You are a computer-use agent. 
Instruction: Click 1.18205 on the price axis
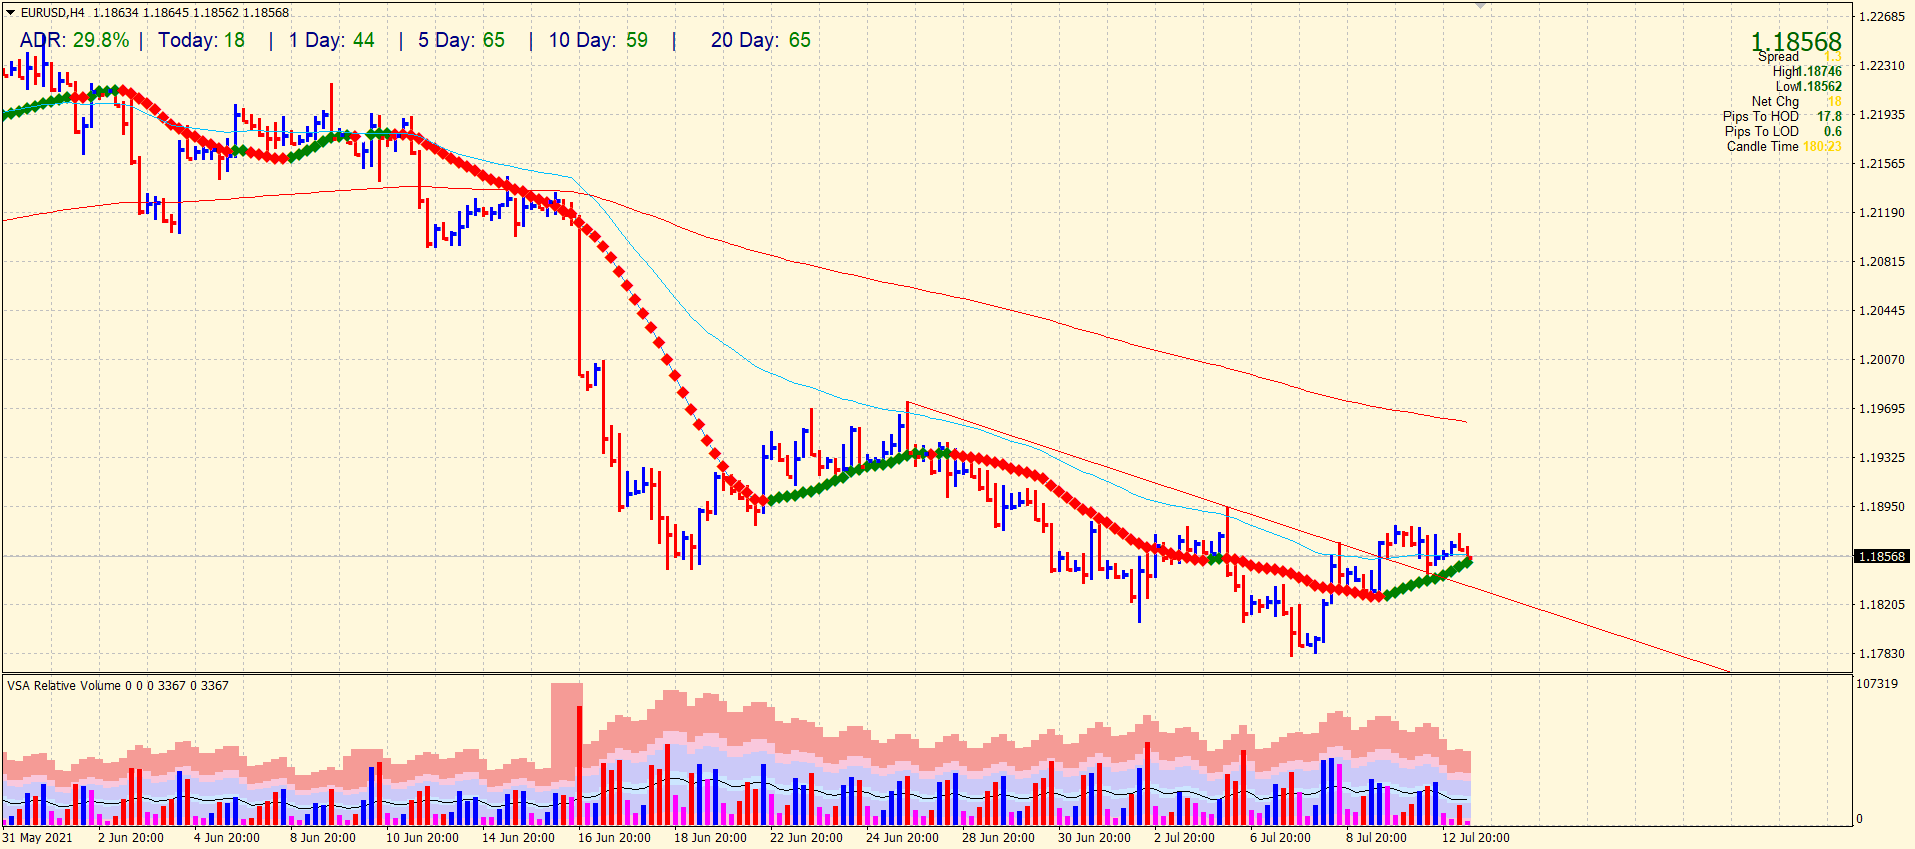coord(1881,605)
